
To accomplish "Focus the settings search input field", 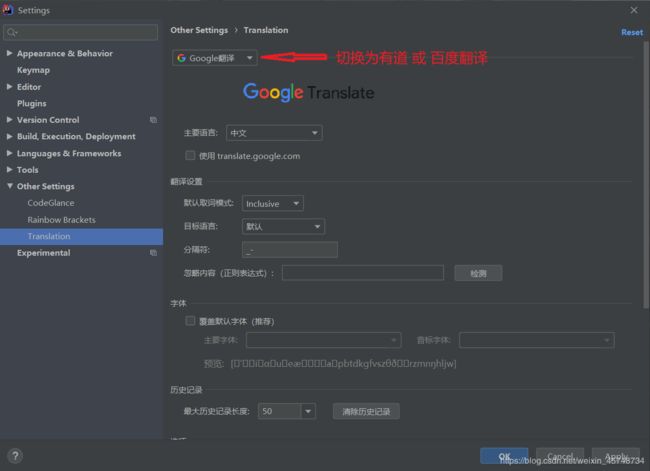I will [80, 32].
